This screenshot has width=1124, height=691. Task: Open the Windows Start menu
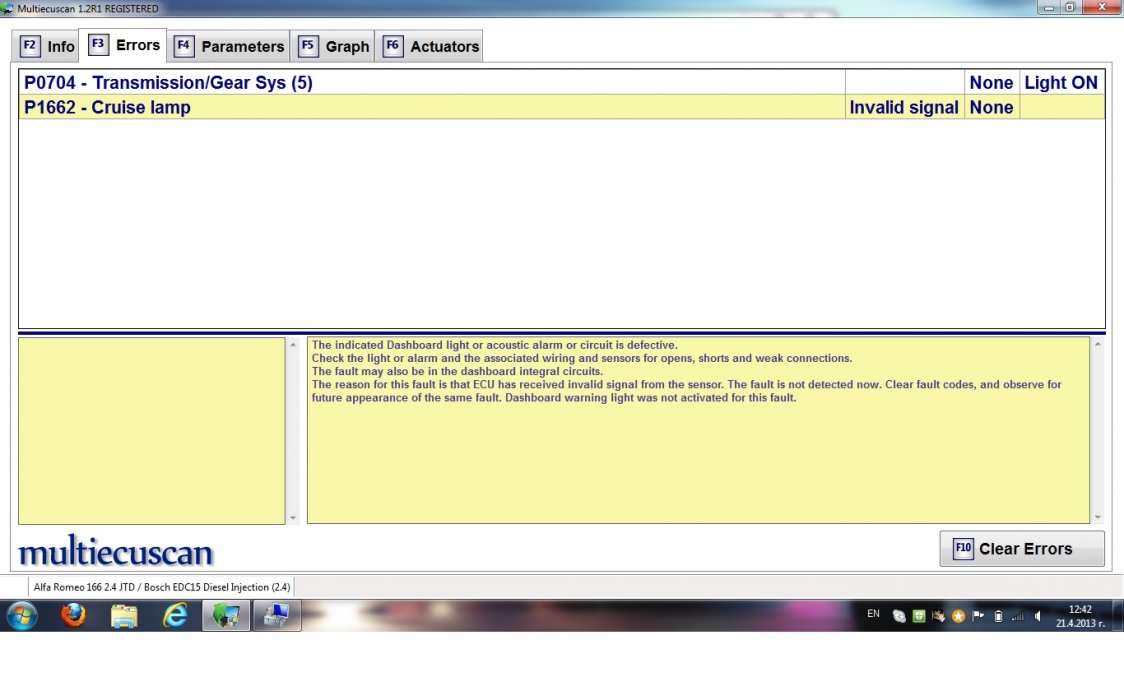(x=21, y=616)
